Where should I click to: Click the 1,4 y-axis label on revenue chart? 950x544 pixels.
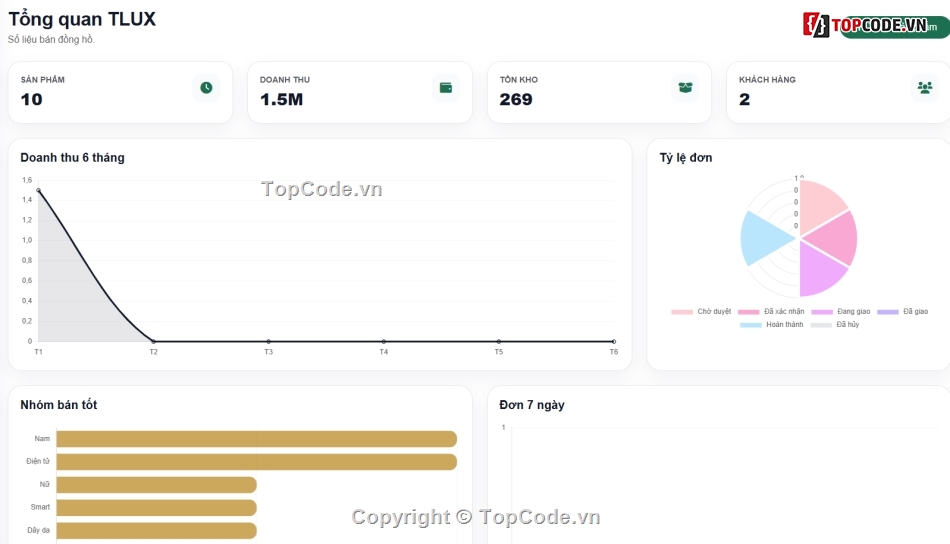coord(27,200)
